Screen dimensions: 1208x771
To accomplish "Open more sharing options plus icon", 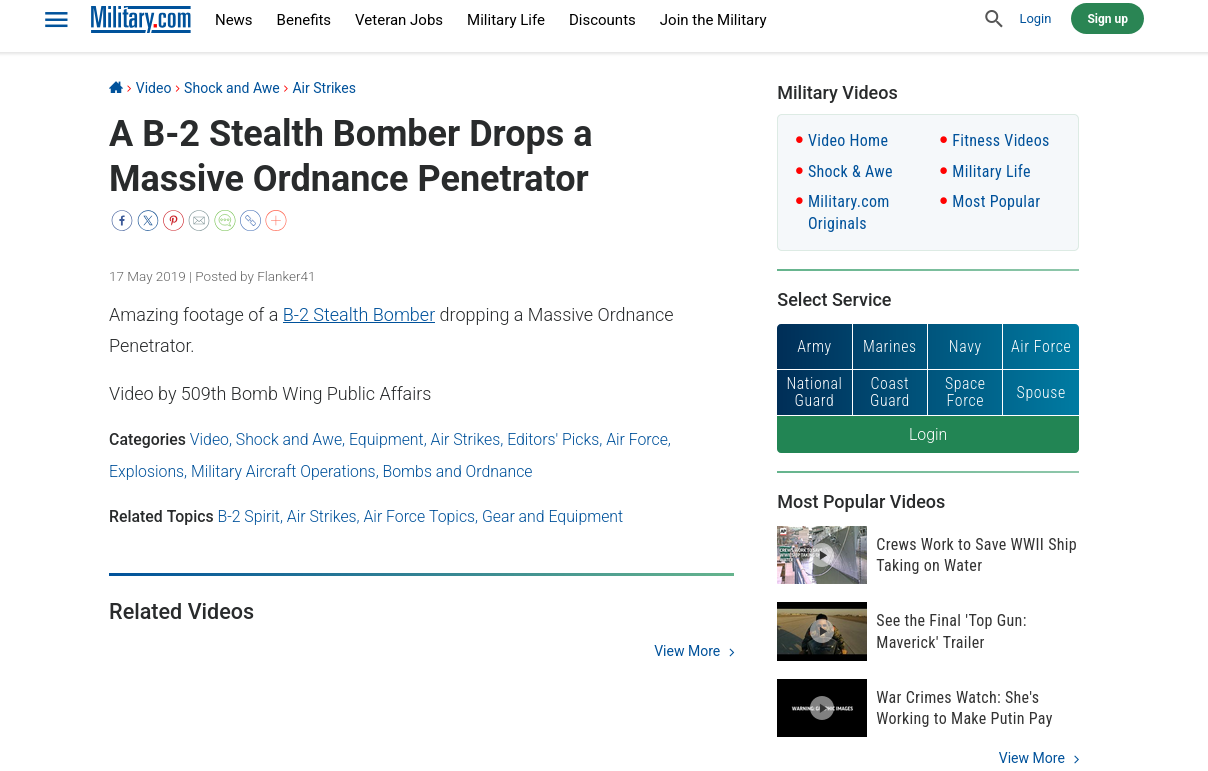I will 276,221.
